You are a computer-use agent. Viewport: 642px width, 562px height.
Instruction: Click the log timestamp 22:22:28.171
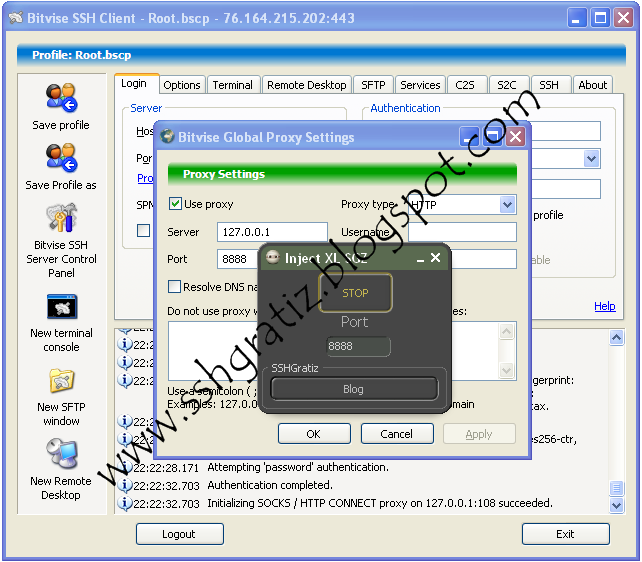pyautogui.click(x=166, y=467)
